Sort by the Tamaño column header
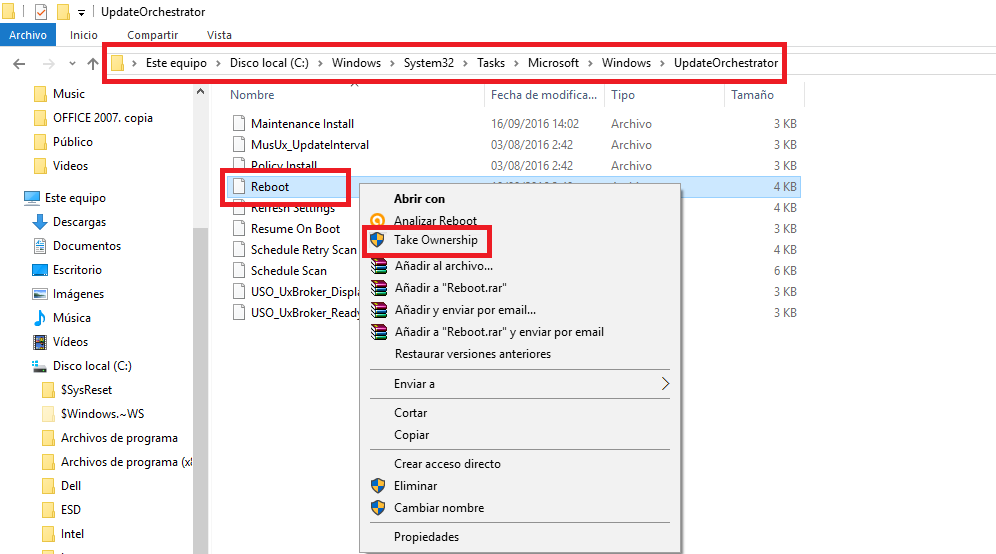Screen dimensions: 996x554 [752, 95]
